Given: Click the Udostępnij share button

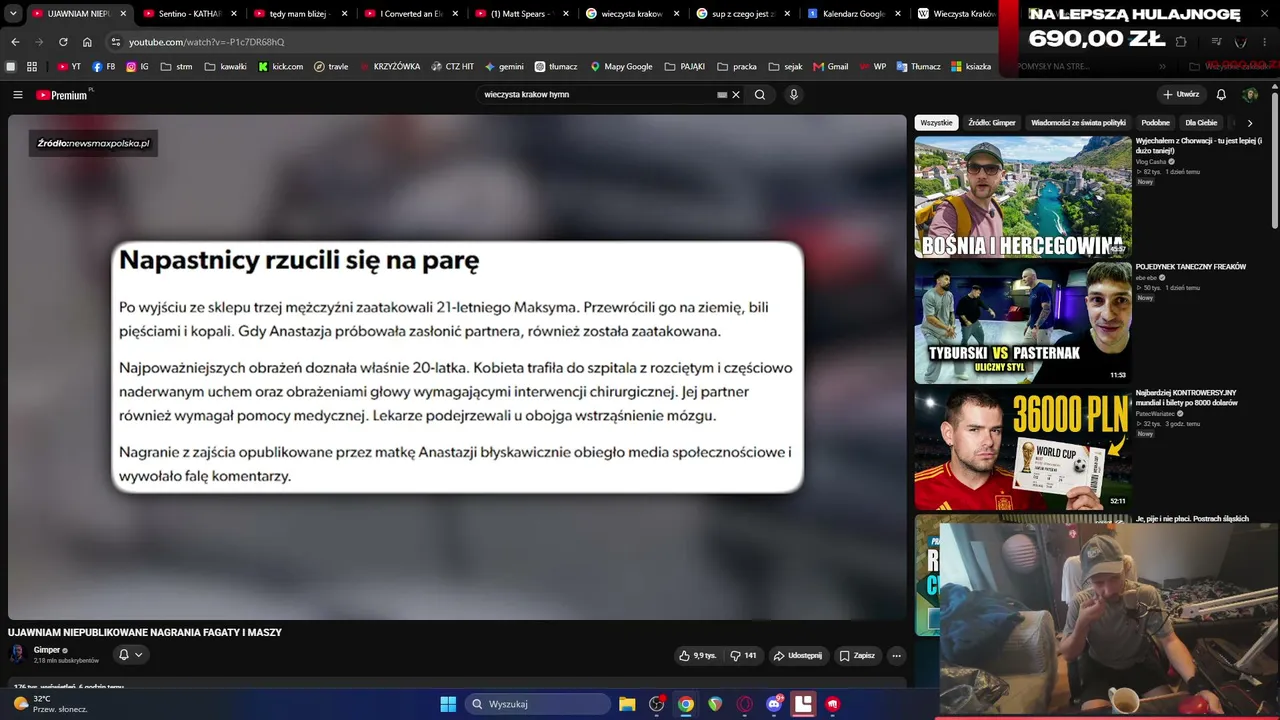Looking at the screenshot, I should [797, 655].
